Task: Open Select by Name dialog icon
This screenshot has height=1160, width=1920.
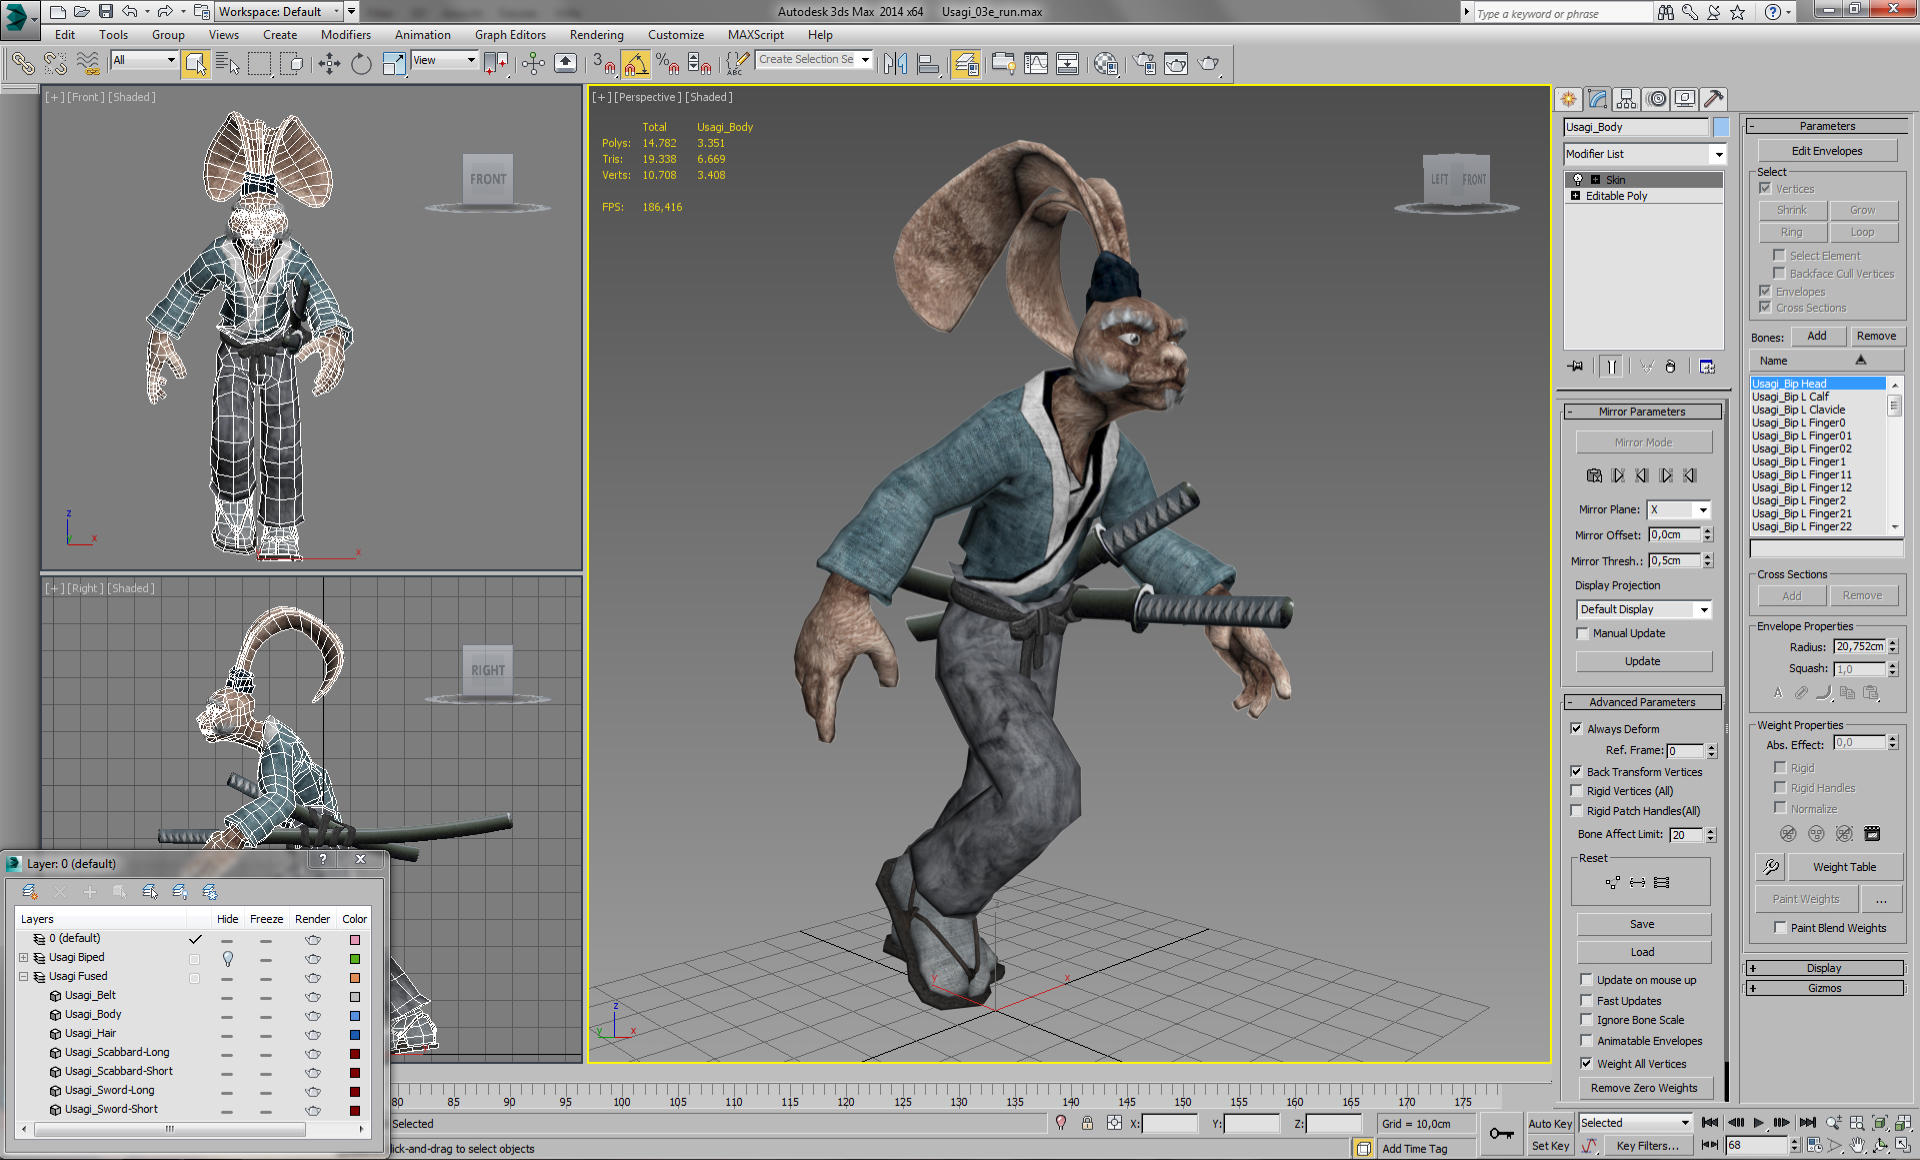Action: pos(227,64)
